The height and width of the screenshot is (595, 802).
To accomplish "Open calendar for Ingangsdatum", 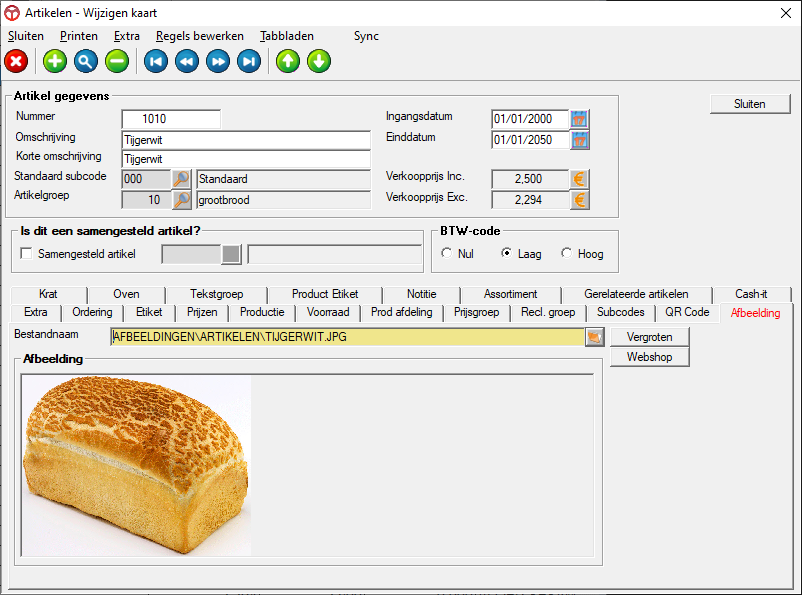I will tap(579, 119).
